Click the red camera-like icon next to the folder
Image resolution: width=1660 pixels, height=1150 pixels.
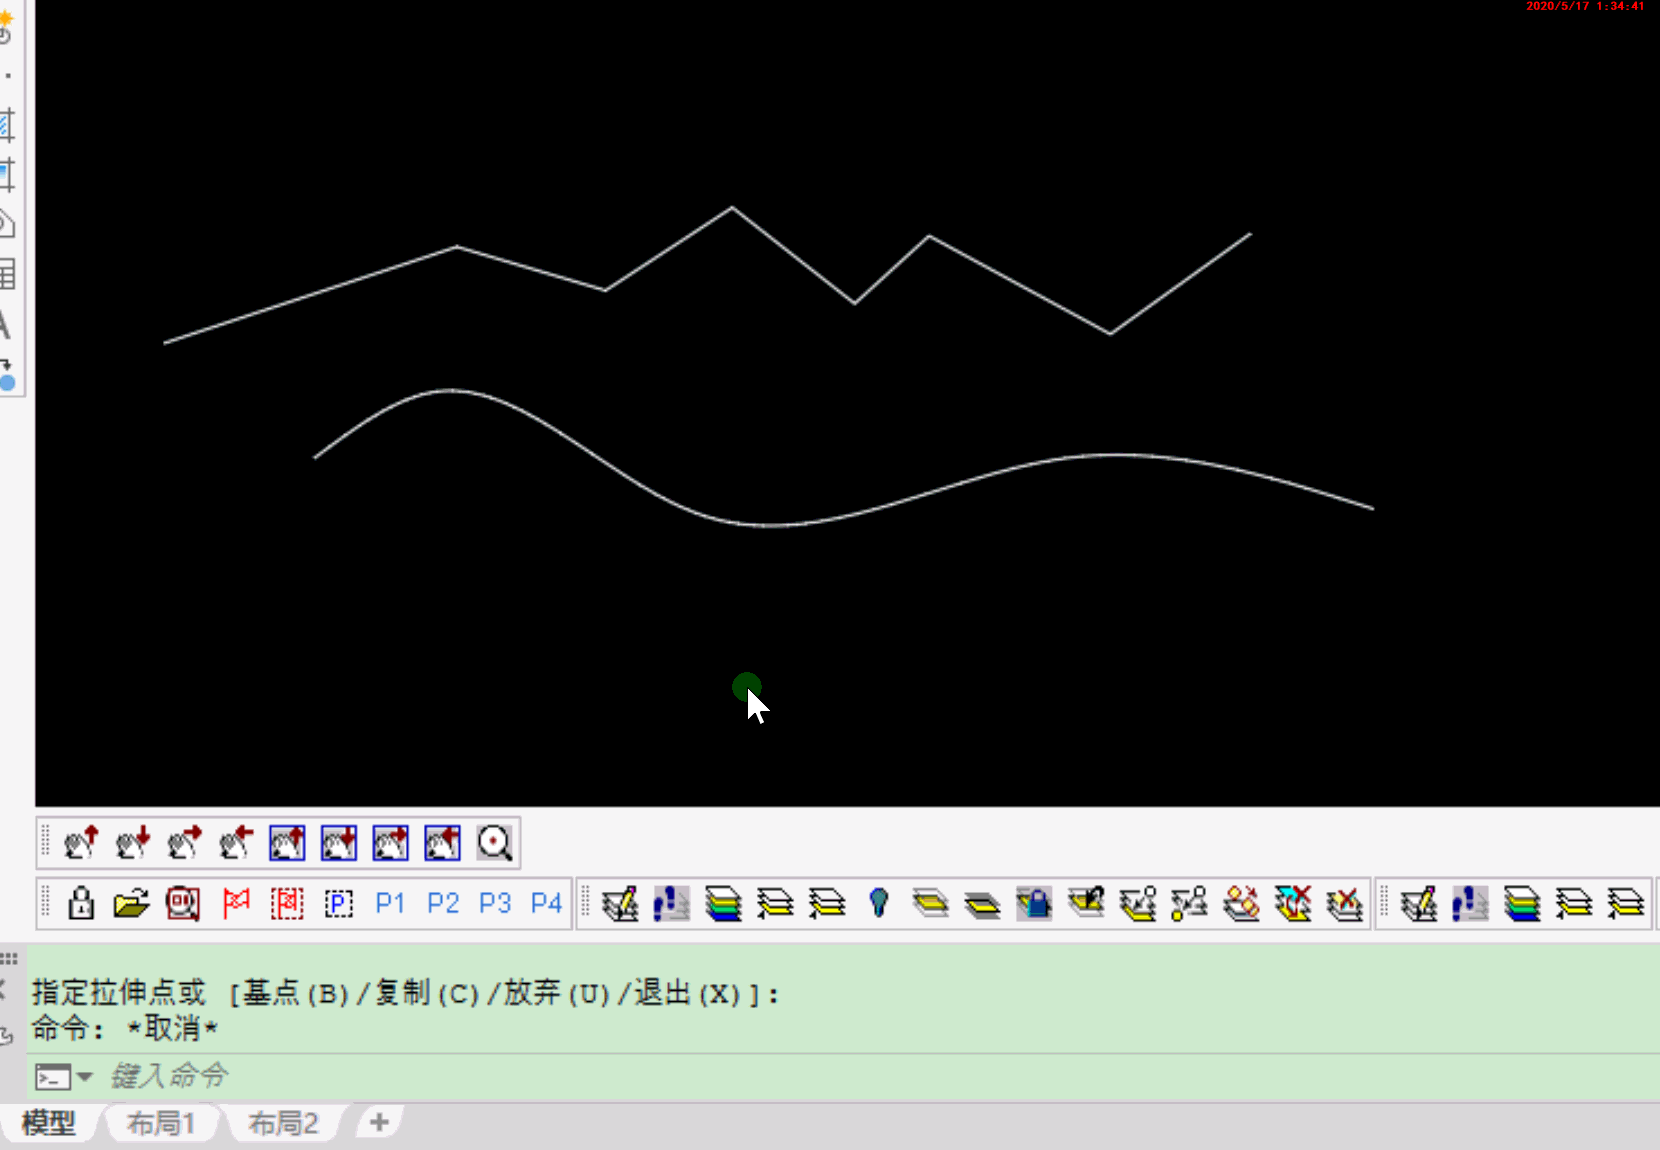click(183, 903)
